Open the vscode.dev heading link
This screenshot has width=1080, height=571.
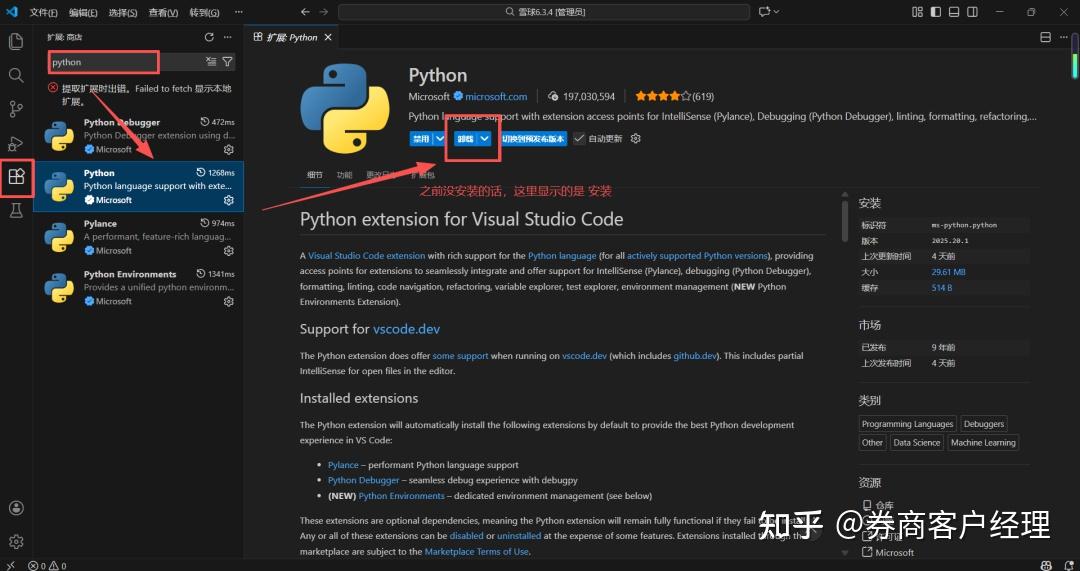click(x=406, y=329)
